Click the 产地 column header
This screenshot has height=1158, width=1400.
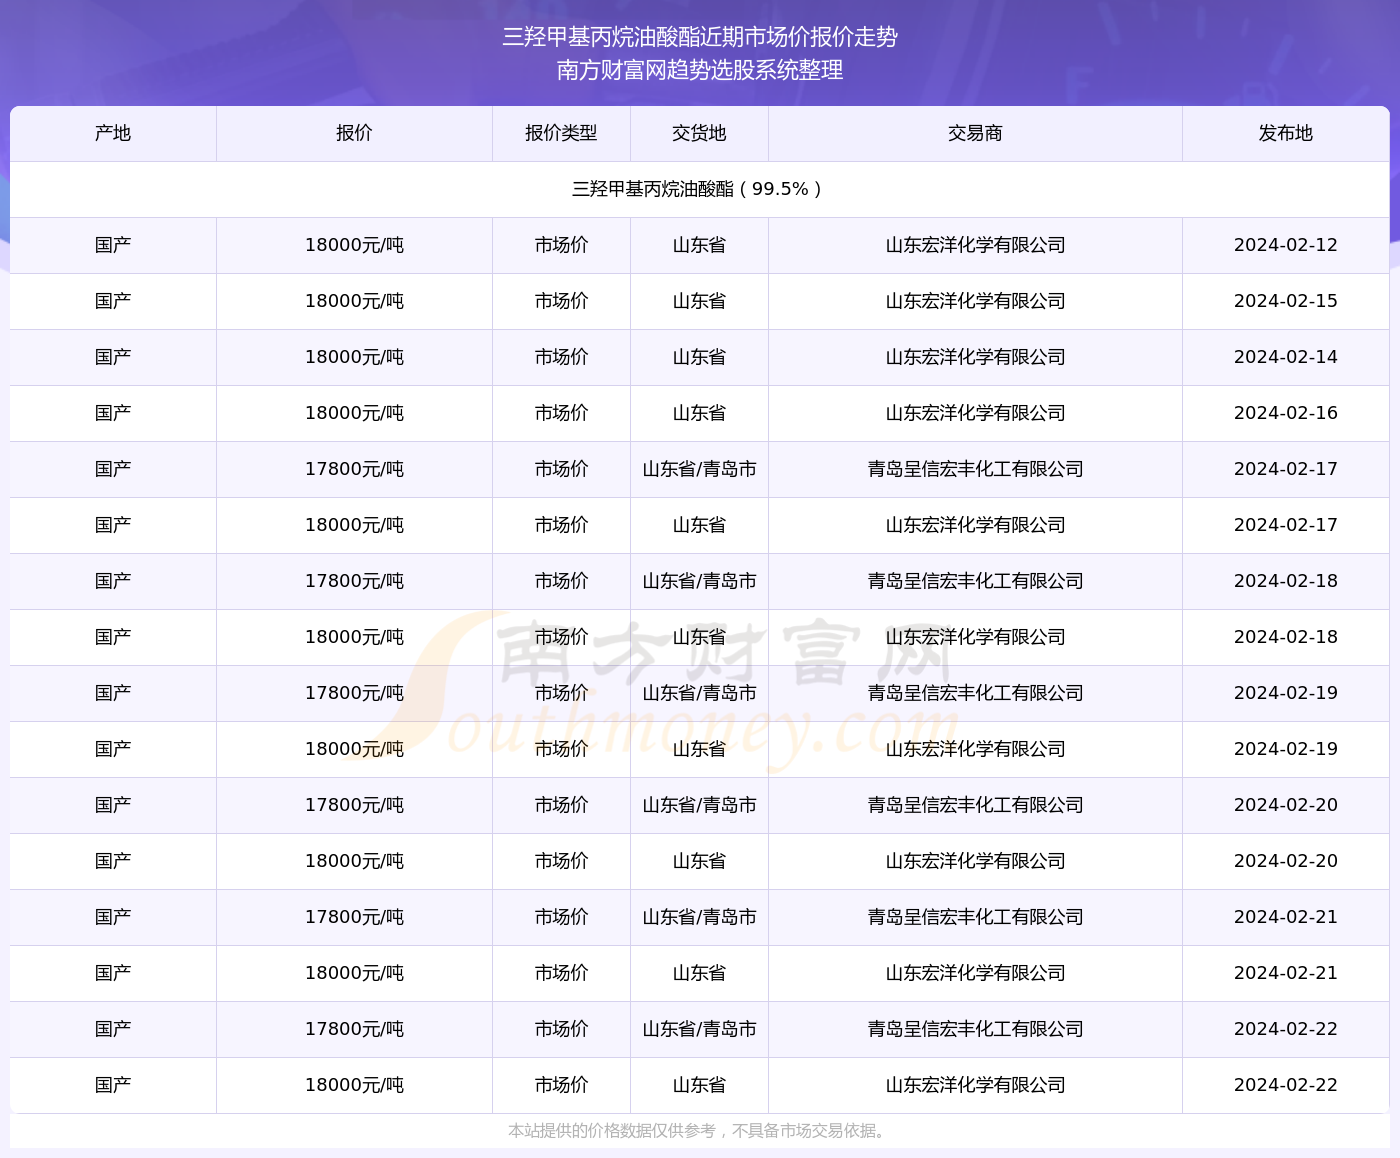(x=113, y=133)
